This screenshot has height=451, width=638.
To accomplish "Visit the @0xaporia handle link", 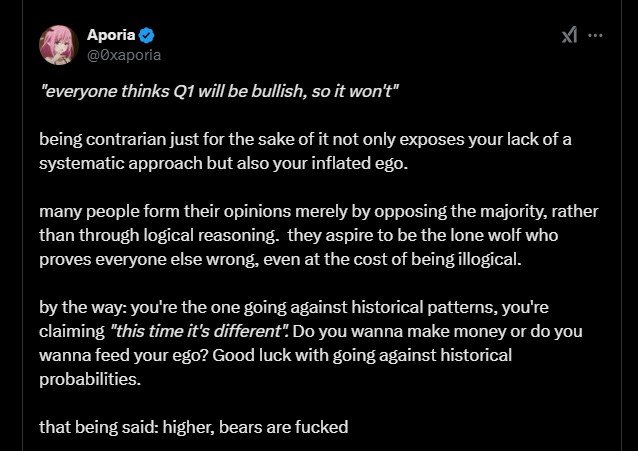I will 124,55.
